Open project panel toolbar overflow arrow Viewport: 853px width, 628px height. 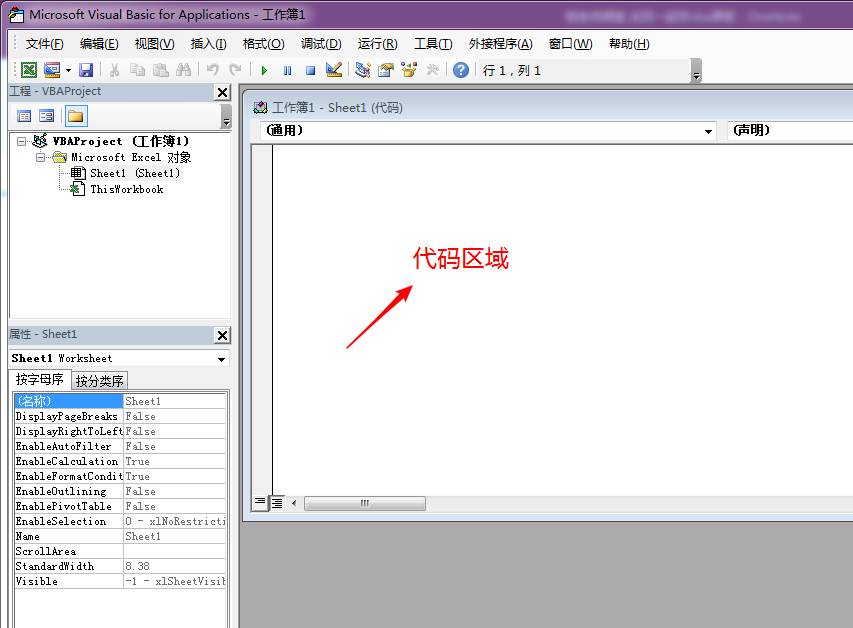(x=226, y=116)
